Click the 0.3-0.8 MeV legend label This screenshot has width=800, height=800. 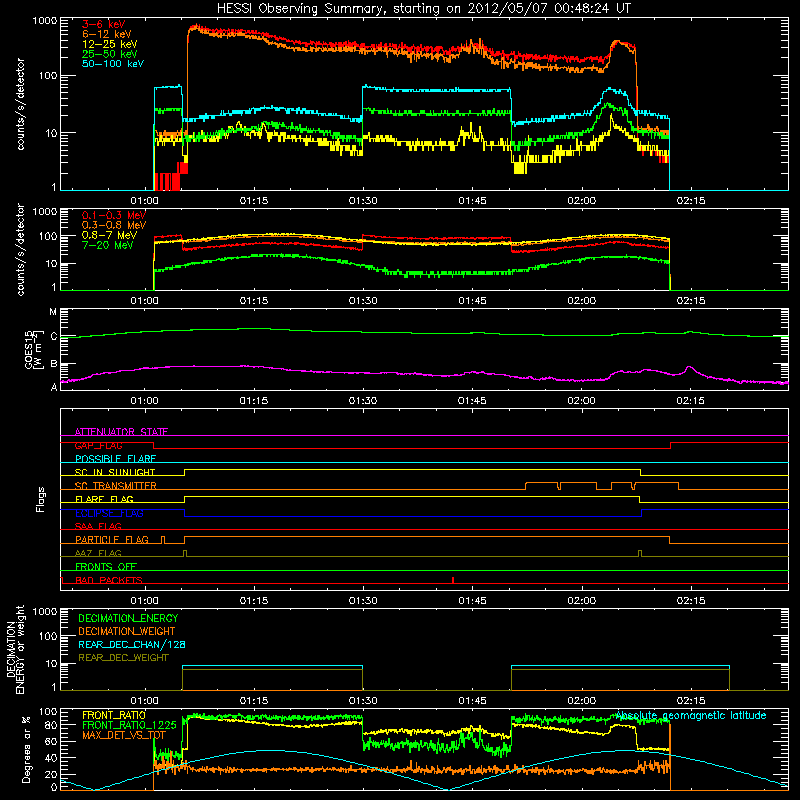pos(114,225)
